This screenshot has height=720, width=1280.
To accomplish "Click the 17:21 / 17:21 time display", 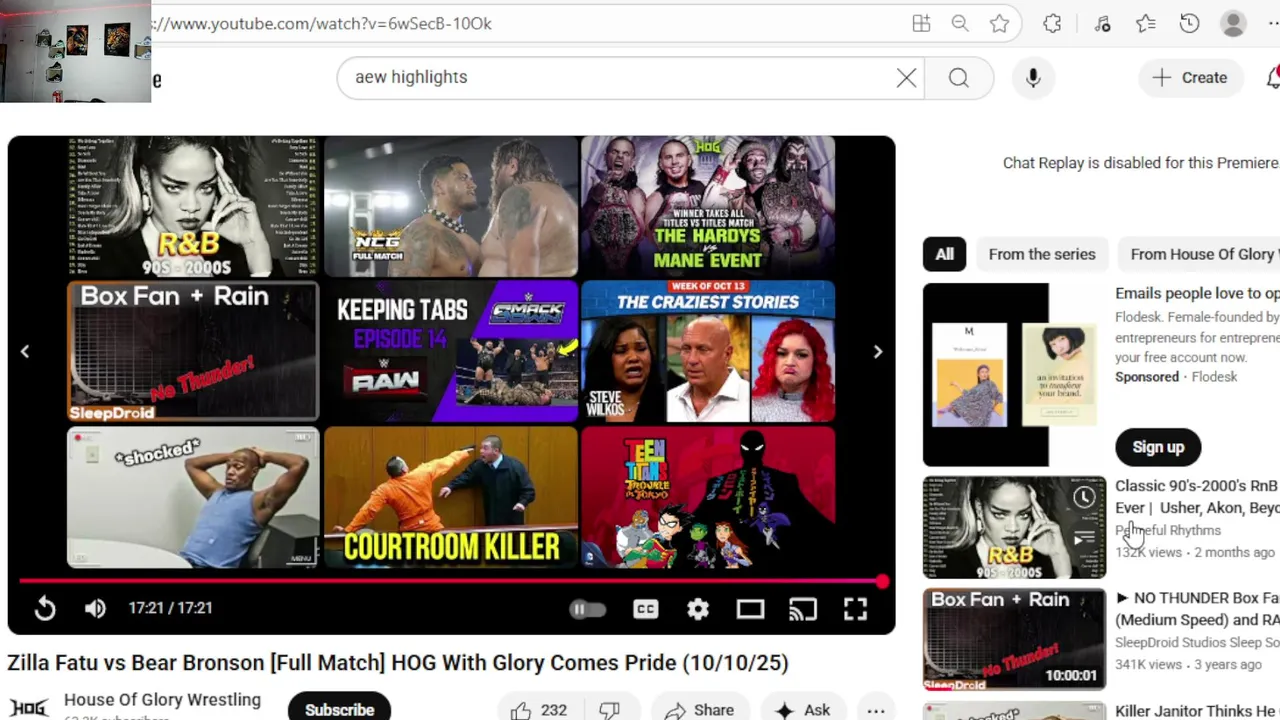I will 170,608.
